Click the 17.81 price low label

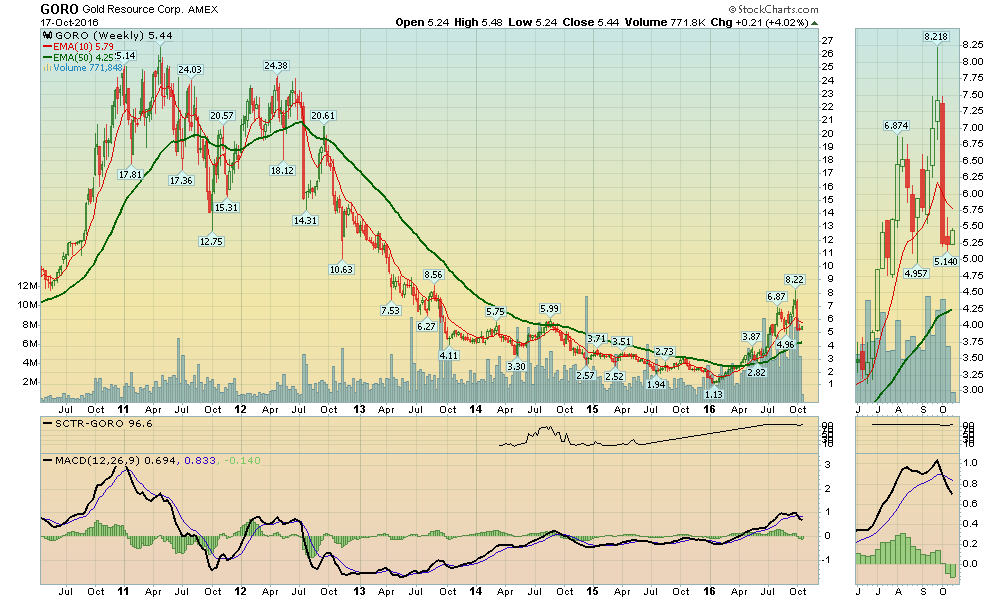130,175
